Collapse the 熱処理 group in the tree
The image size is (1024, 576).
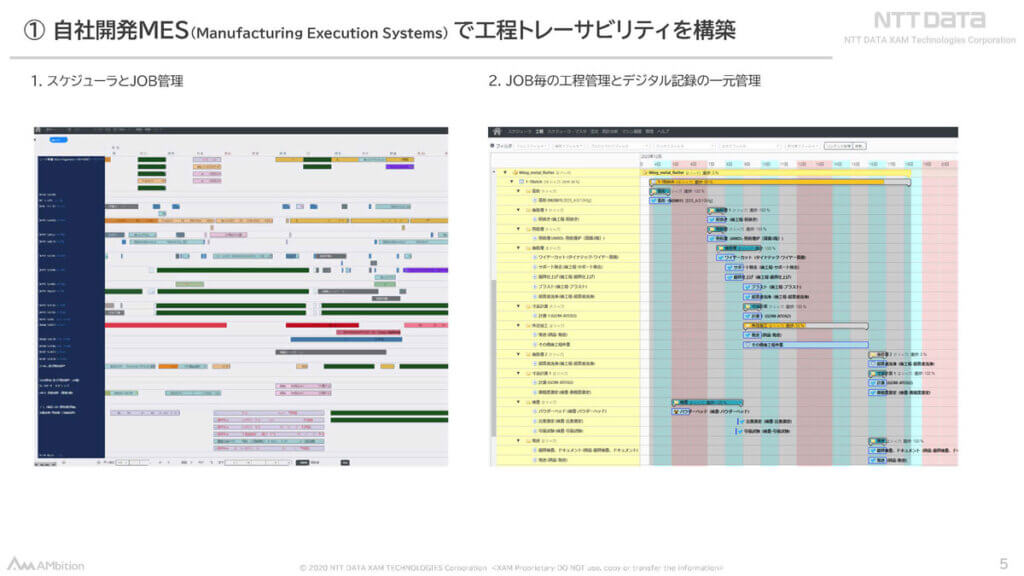[x=519, y=229]
